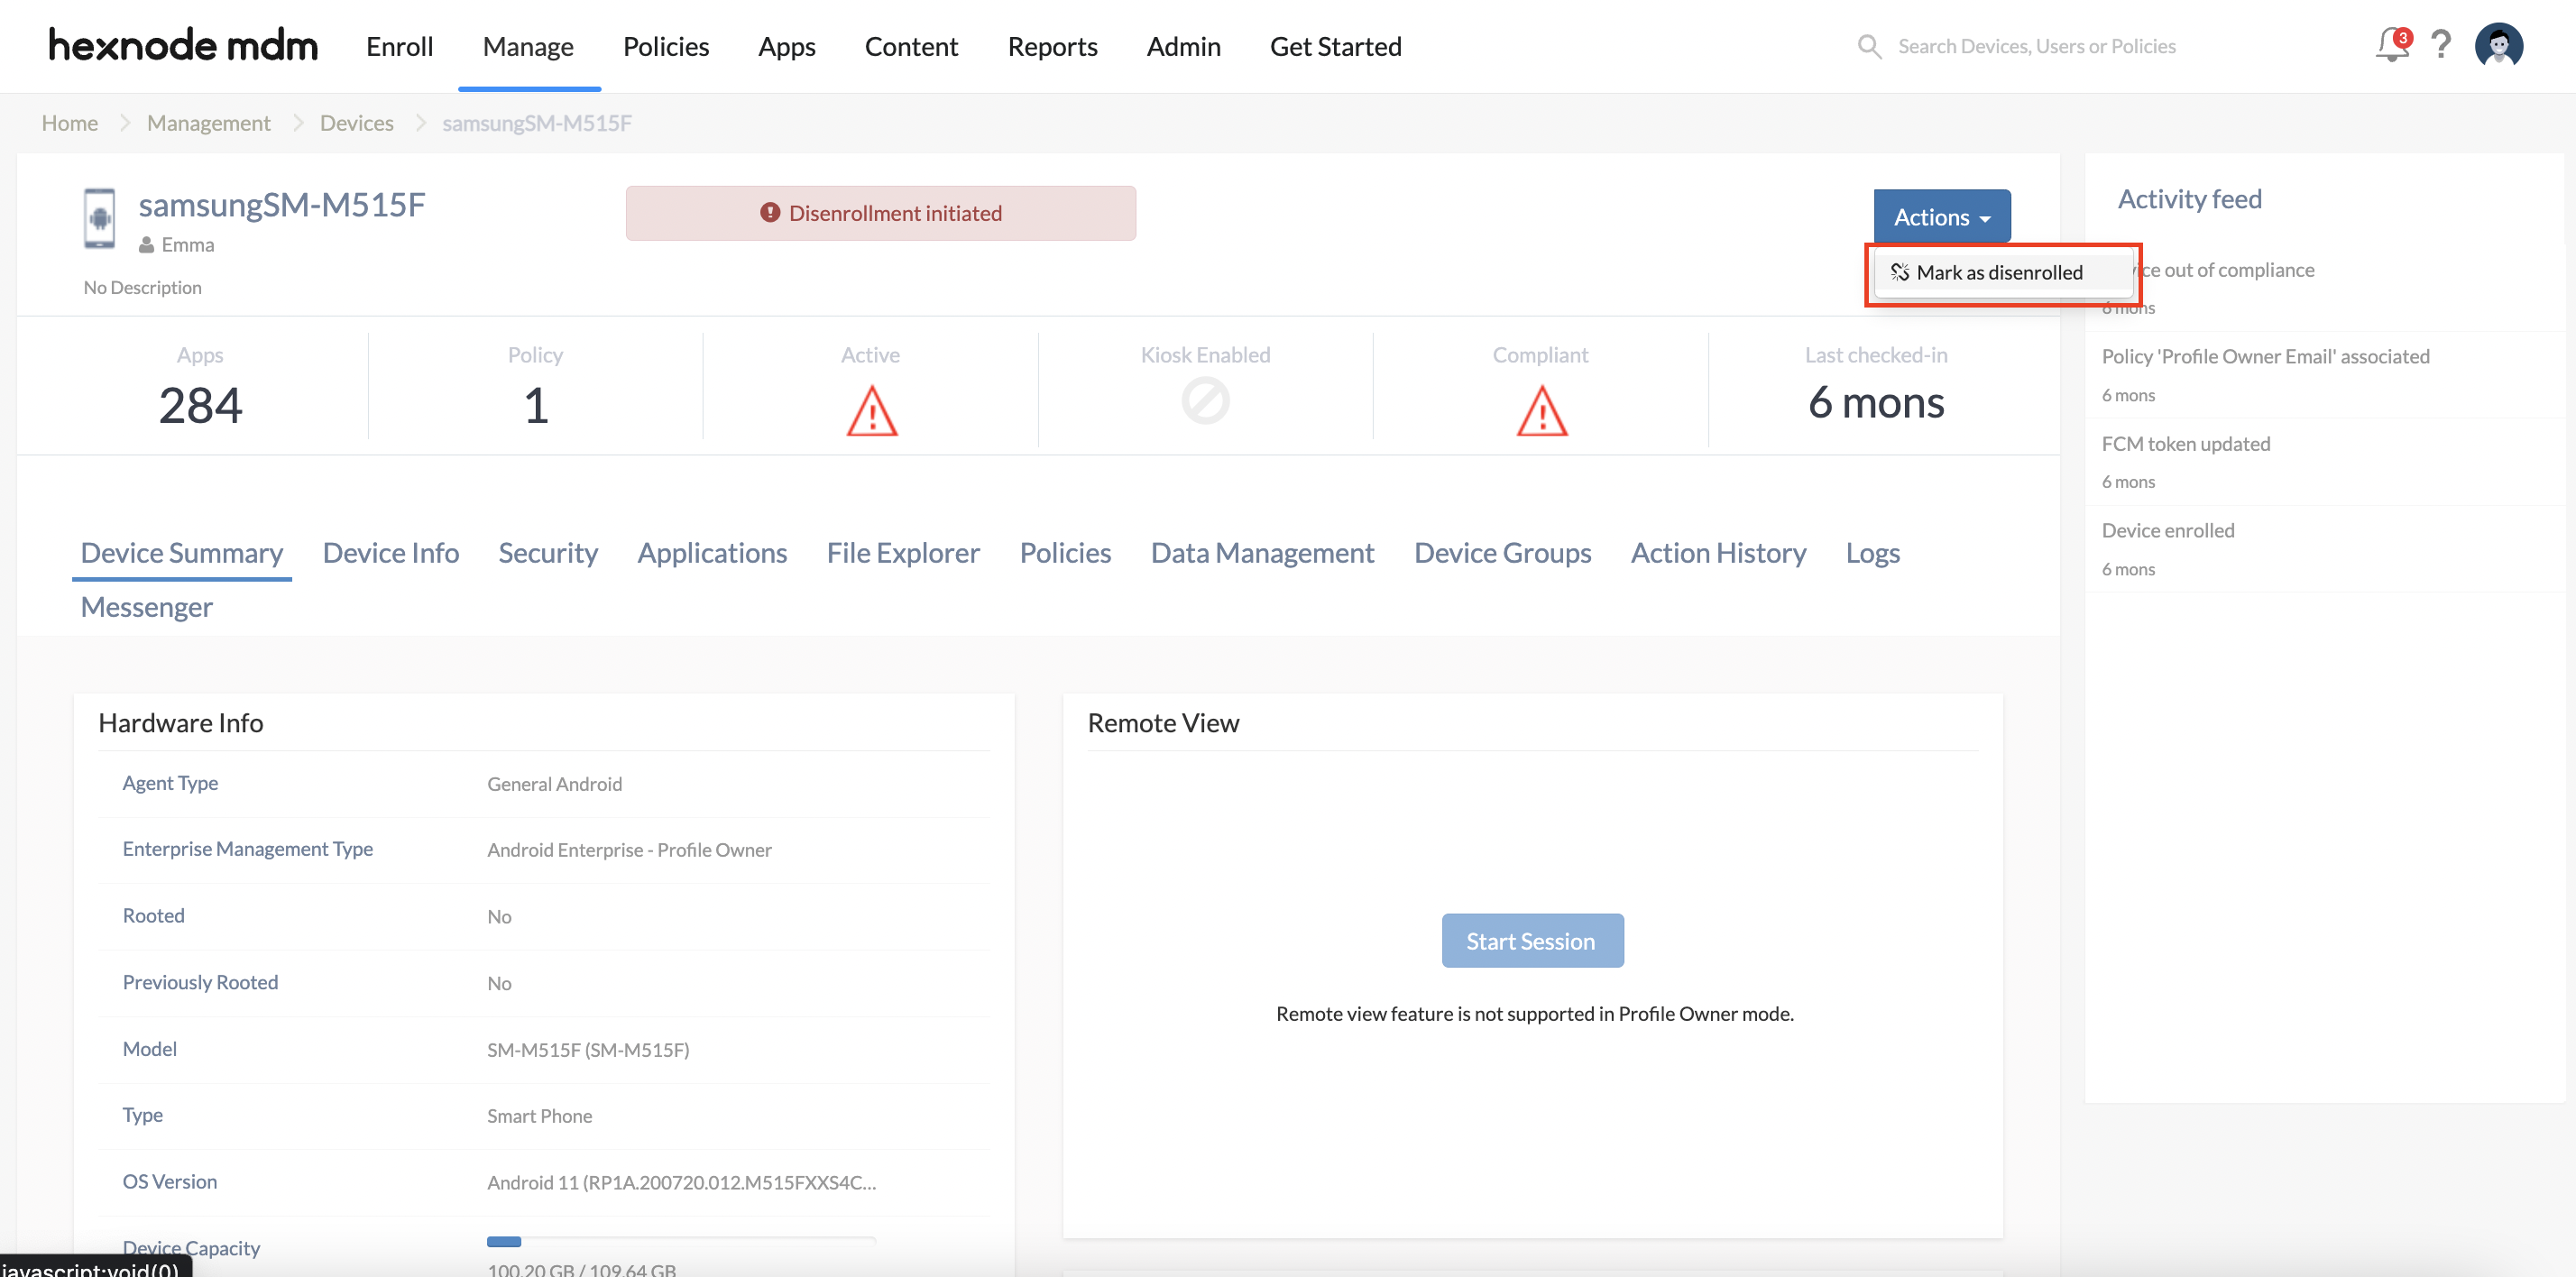The height and width of the screenshot is (1277, 2576).
Task: Click samsungSM-M515F breadcrumb
Action: [537, 123]
